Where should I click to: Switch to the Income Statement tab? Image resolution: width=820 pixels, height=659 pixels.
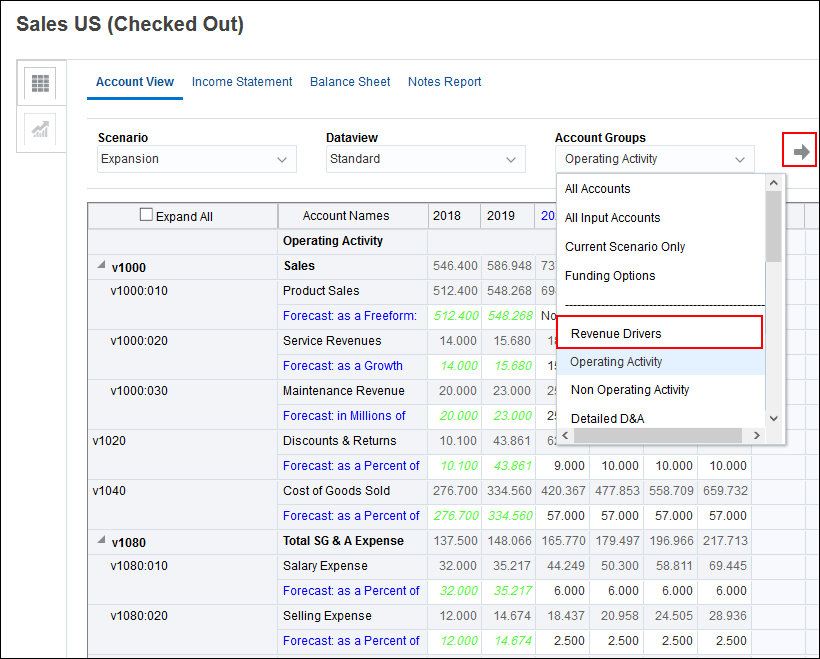coord(242,81)
